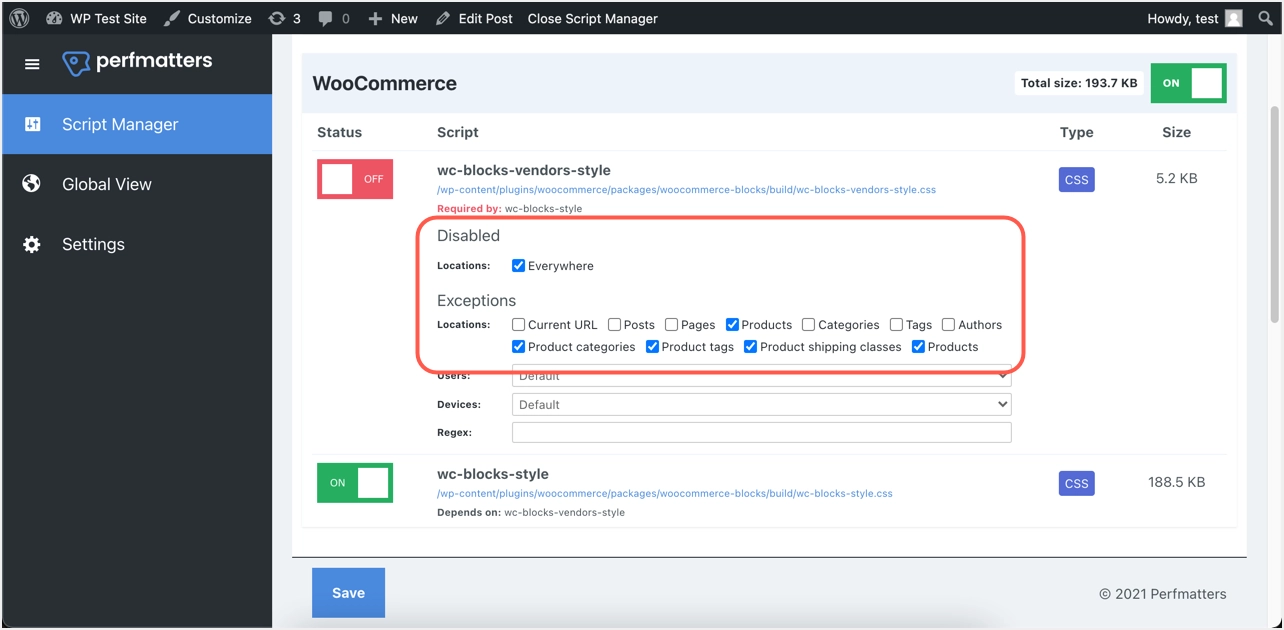Click the hamburger menu icon
This screenshot has width=1284, height=630.
pos(32,64)
